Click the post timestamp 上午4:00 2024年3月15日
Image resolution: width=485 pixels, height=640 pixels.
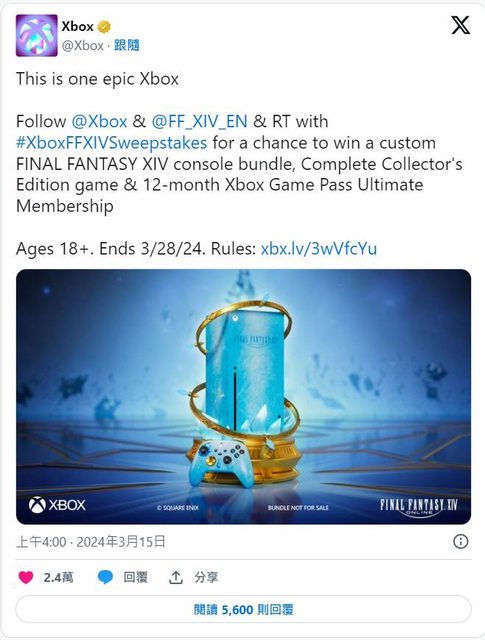pos(91,542)
